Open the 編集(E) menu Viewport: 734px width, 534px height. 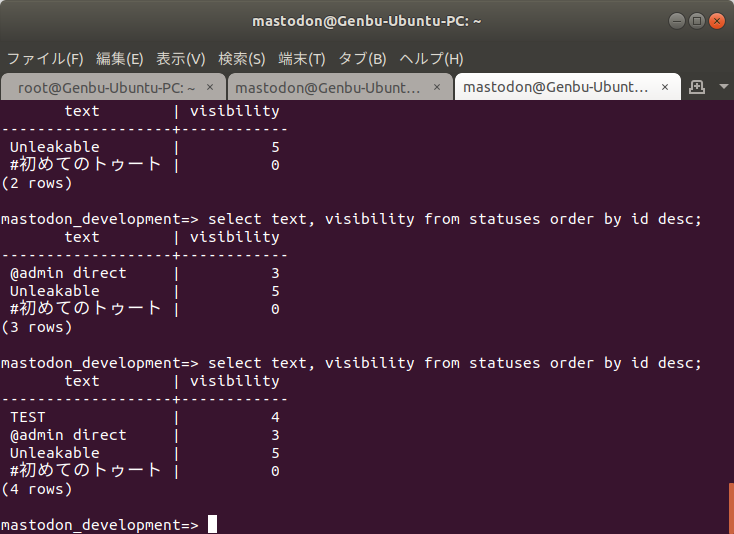click(x=120, y=58)
